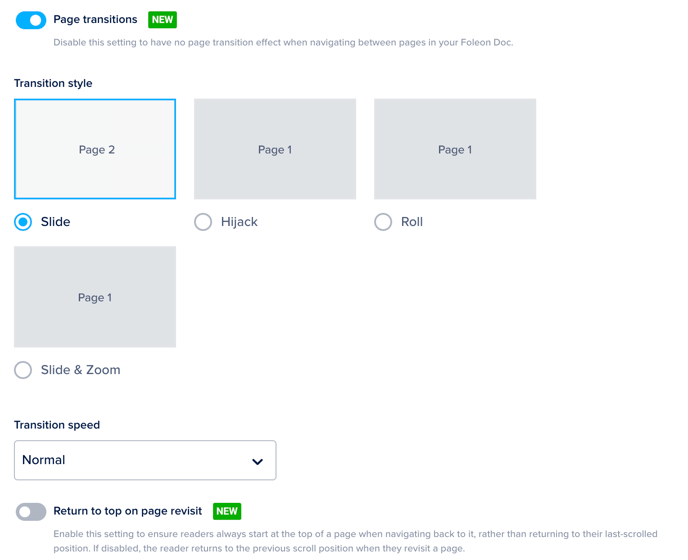Screen dimensions: 688x560
Task: Click the Hijack label text
Action: point(239,222)
